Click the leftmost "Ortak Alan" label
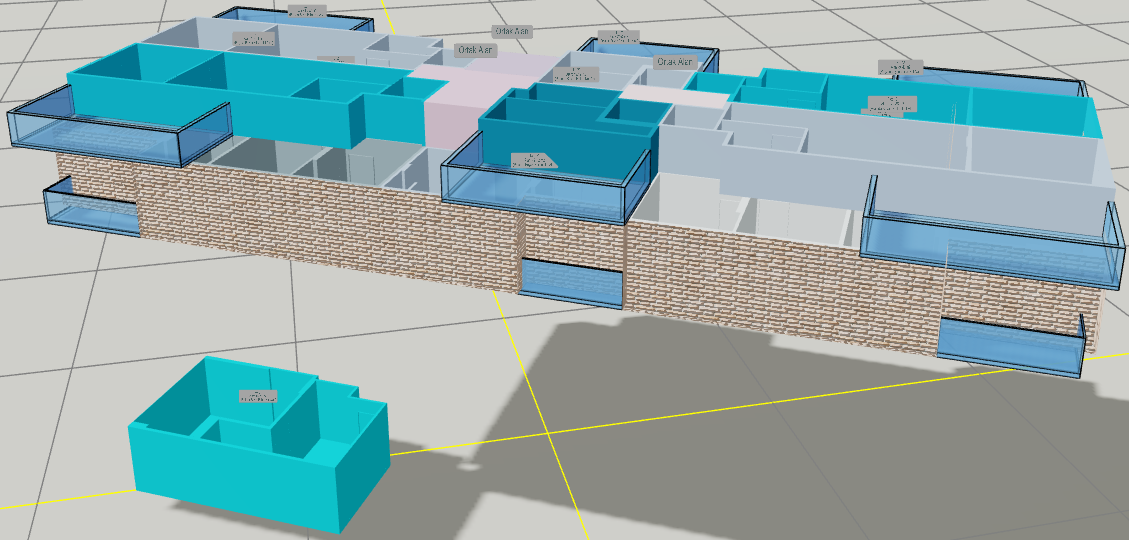This screenshot has height=540, width=1129. point(475,49)
